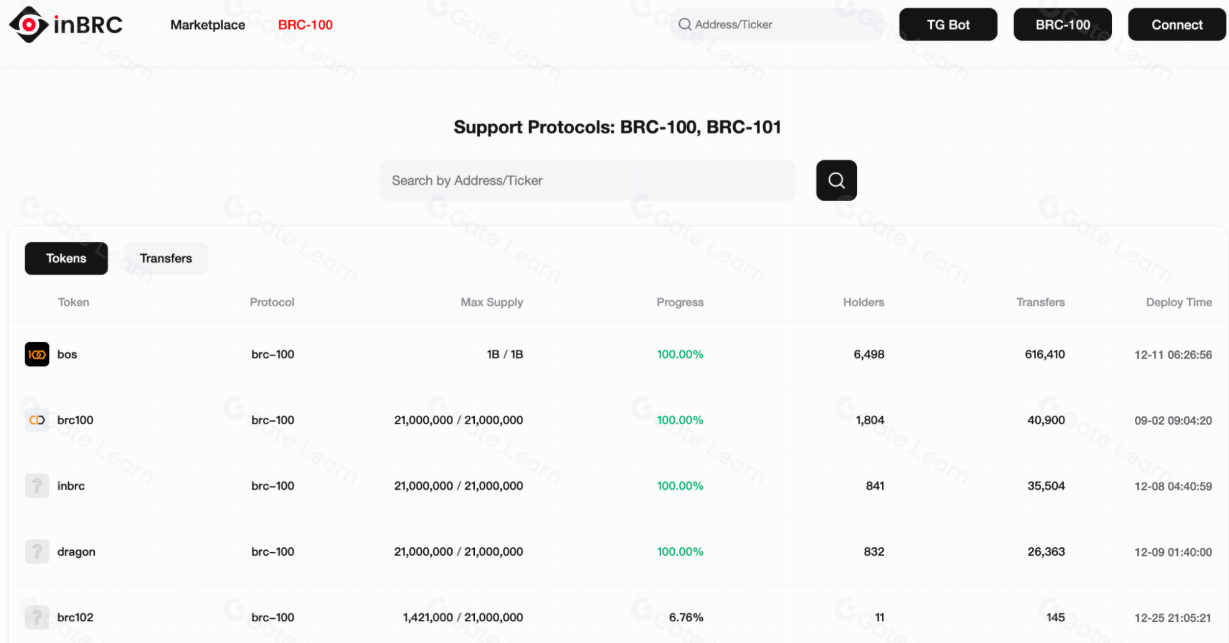The height and width of the screenshot is (643, 1229).
Task: Click the bos token icon
Action: 37,354
